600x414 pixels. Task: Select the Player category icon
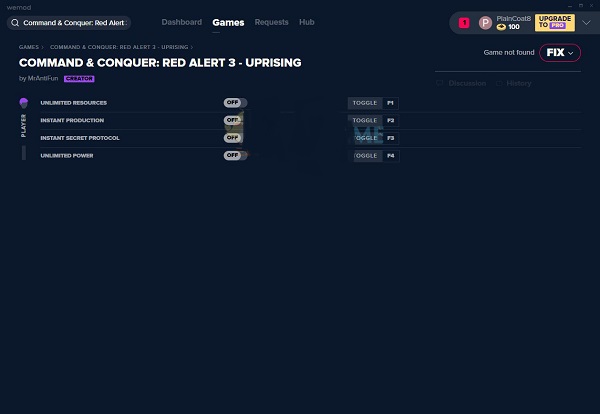pyautogui.click(x=24, y=103)
